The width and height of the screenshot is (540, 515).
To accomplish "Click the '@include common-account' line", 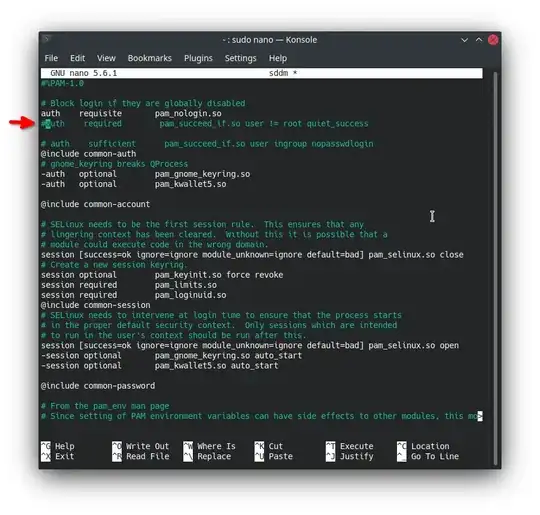I will pos(95,204).
